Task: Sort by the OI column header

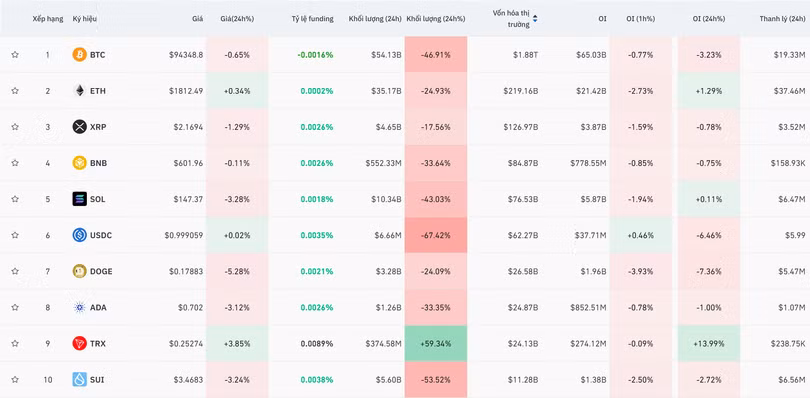Action: 602,19
